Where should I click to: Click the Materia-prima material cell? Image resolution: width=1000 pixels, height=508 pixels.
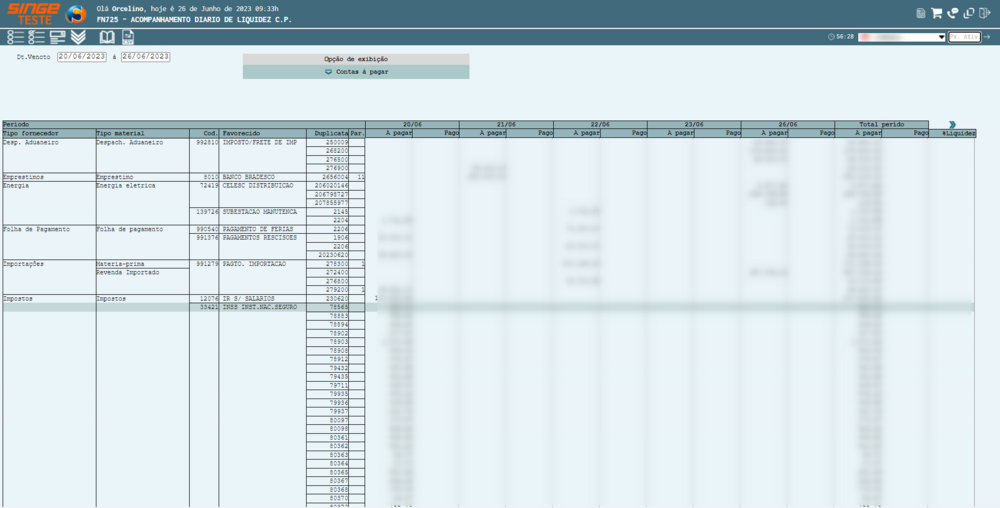coord(143,263)
